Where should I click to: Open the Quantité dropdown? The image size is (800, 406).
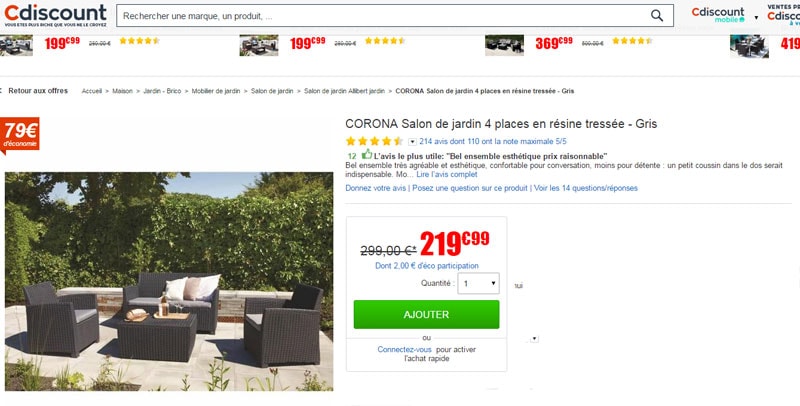478,283
